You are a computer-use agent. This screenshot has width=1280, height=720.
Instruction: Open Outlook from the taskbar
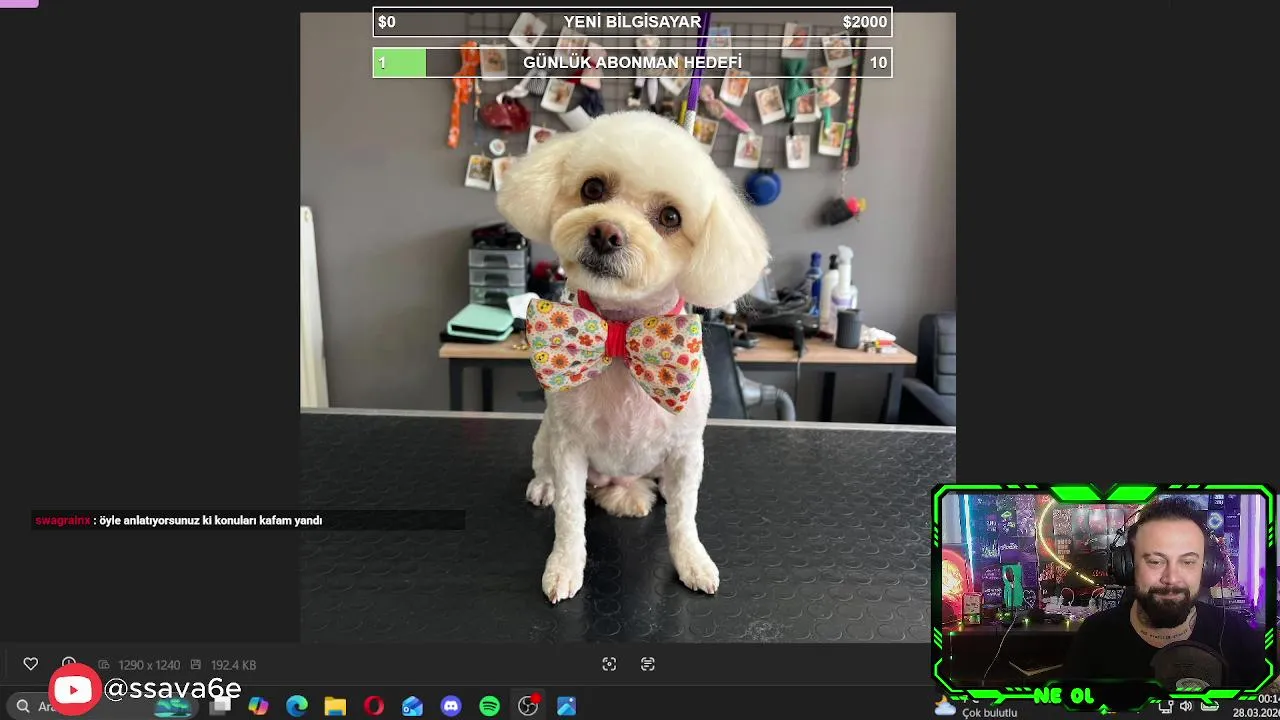click(x=412, y=706)
